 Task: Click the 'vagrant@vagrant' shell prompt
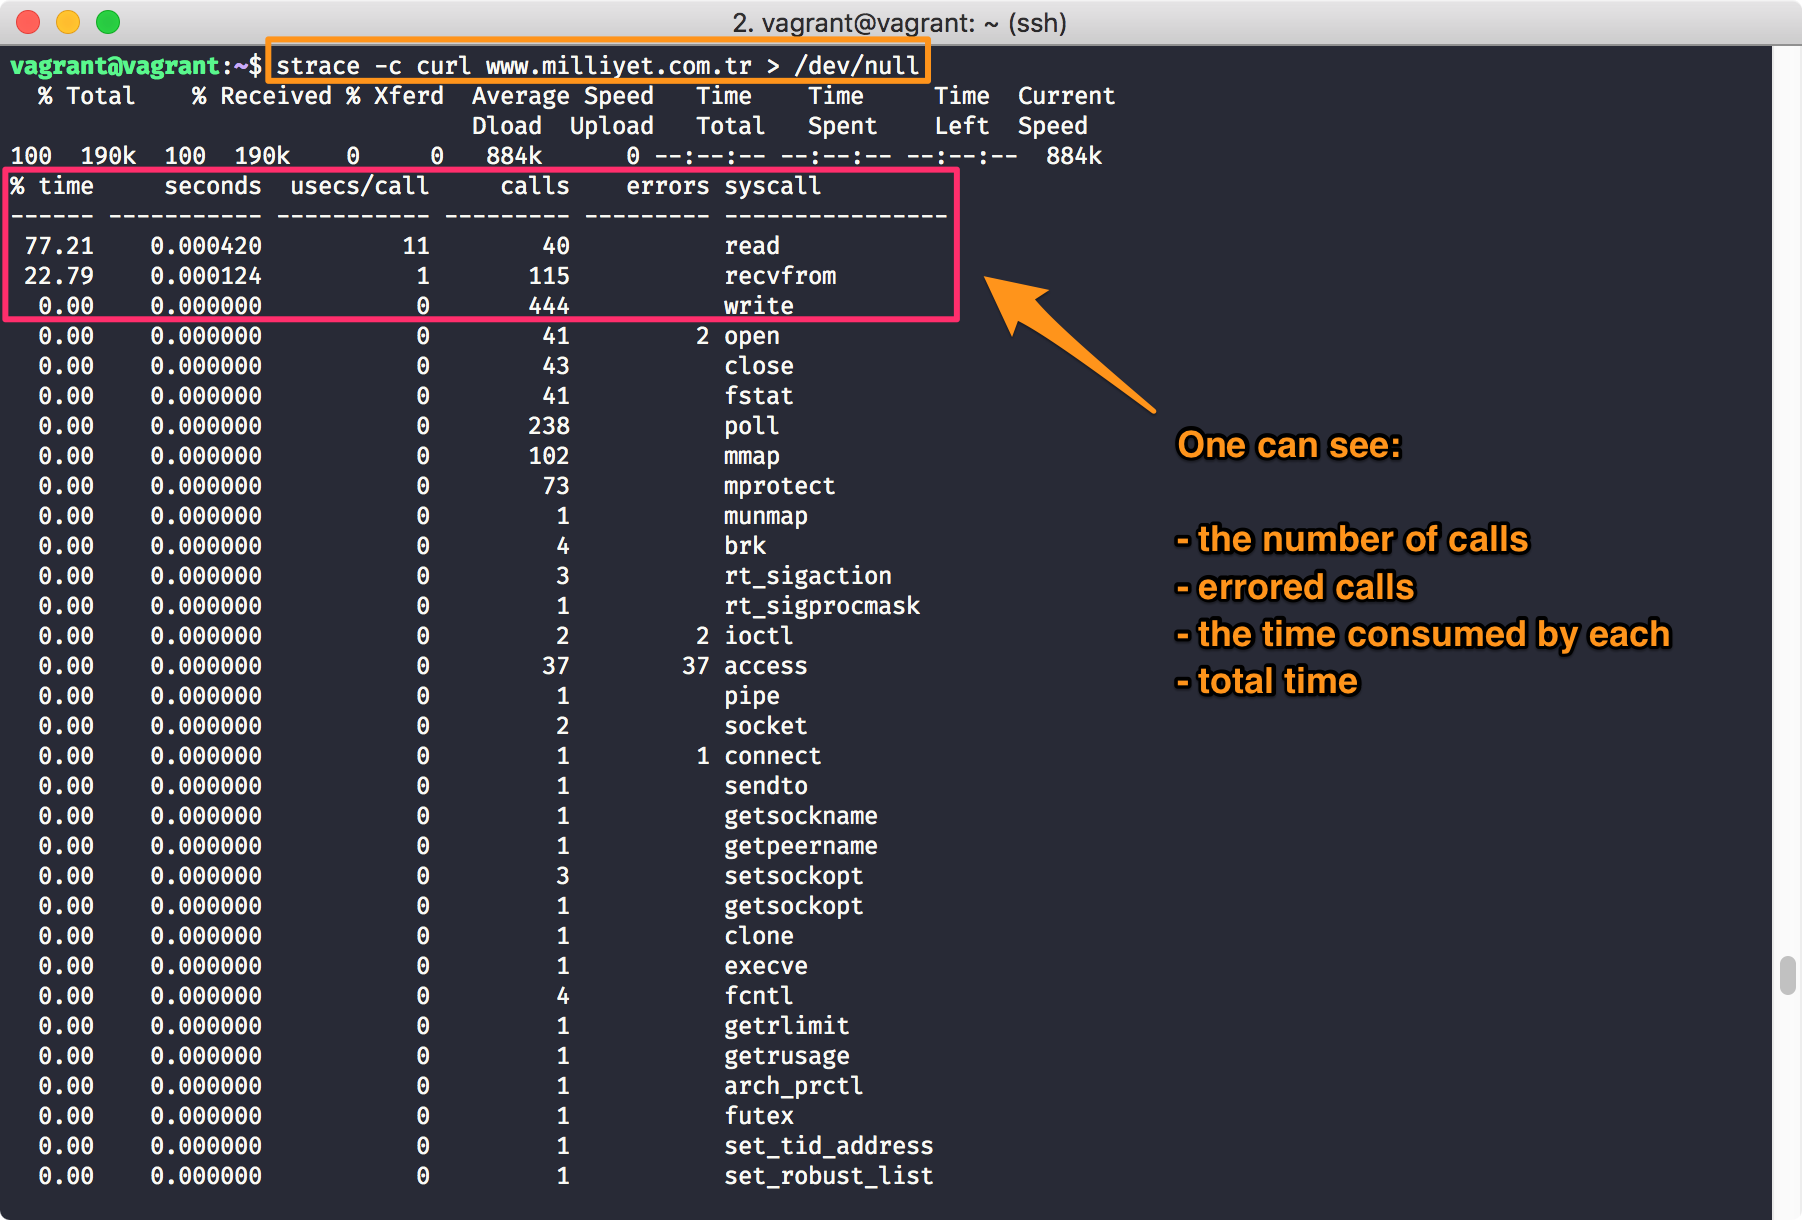tap(115, 66)
